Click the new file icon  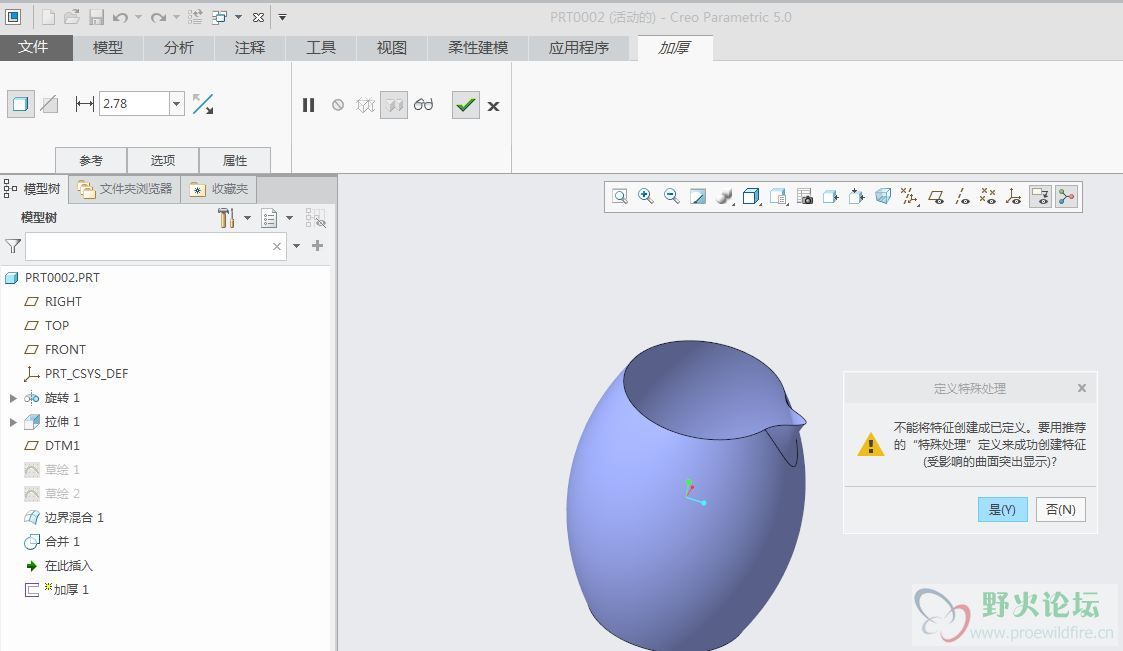pos(47,17)
